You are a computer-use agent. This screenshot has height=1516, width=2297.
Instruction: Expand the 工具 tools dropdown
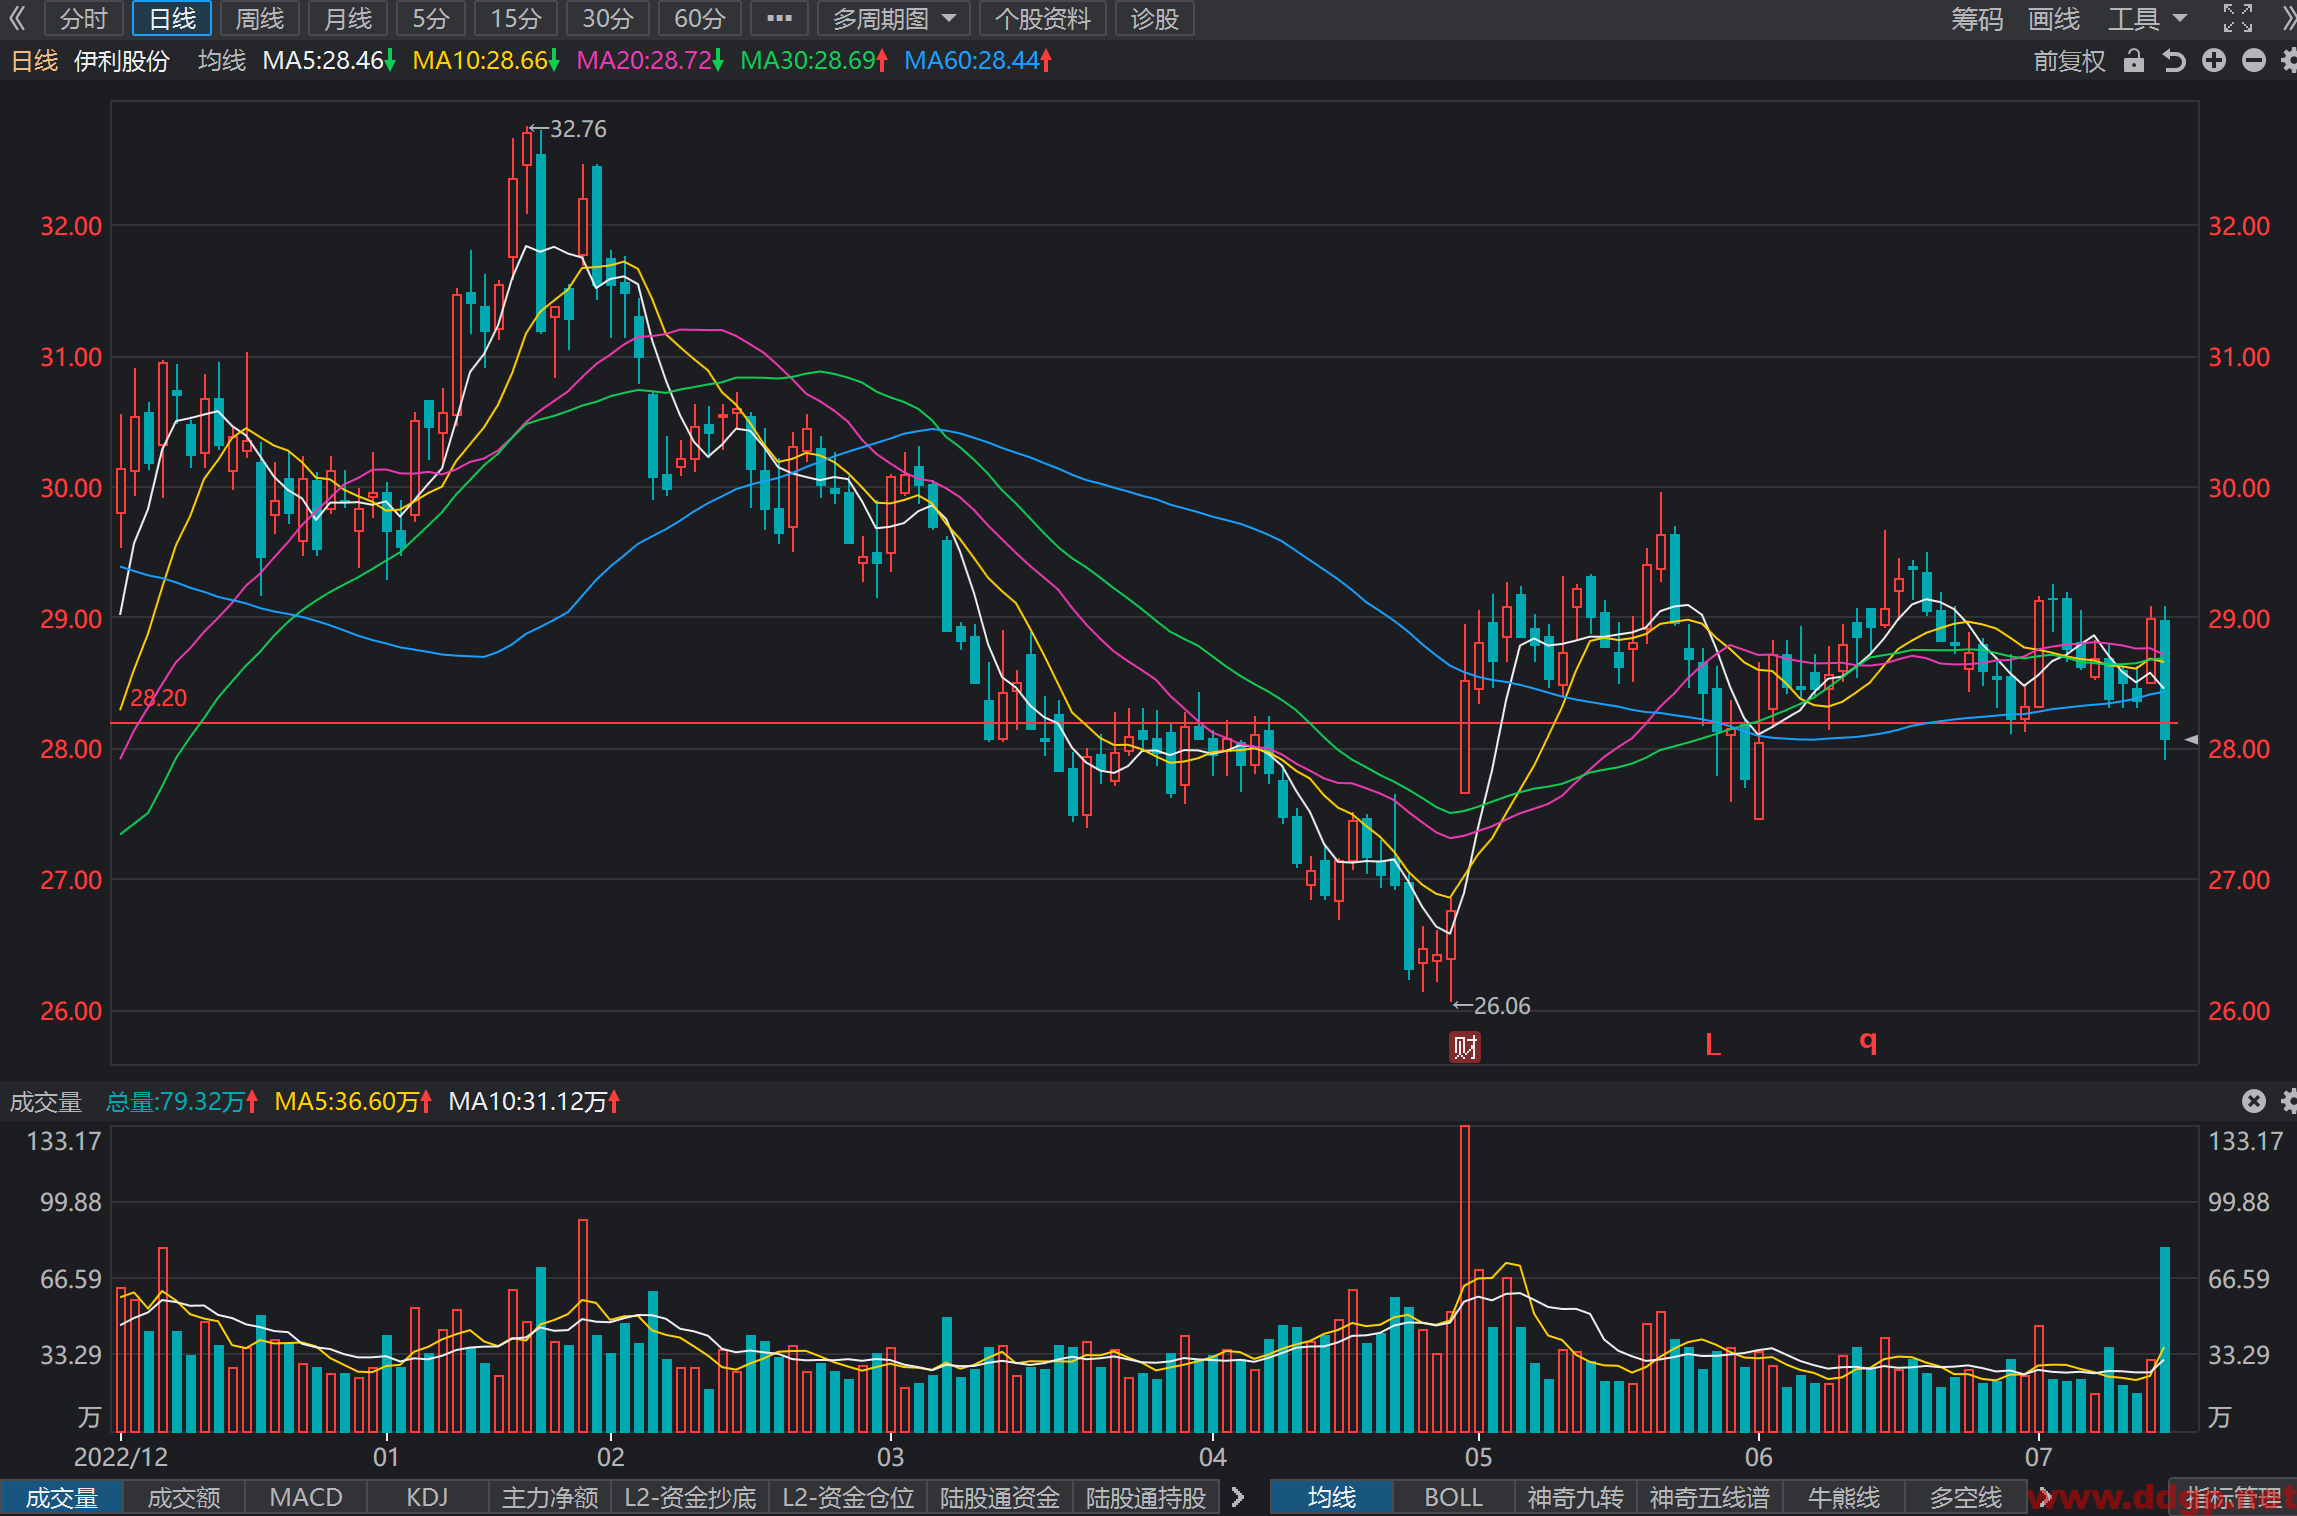coord(2148,18)
